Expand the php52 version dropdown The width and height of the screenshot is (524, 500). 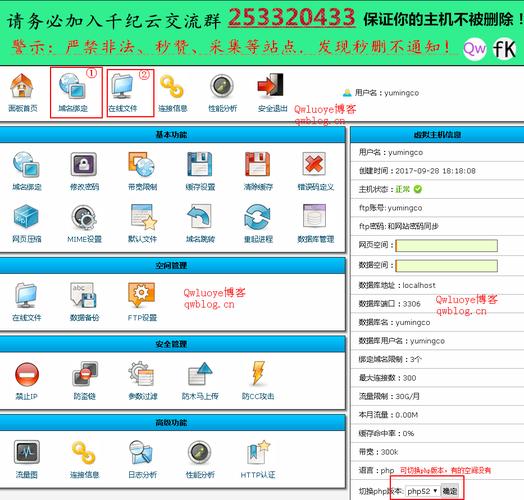tap(422, 491)
